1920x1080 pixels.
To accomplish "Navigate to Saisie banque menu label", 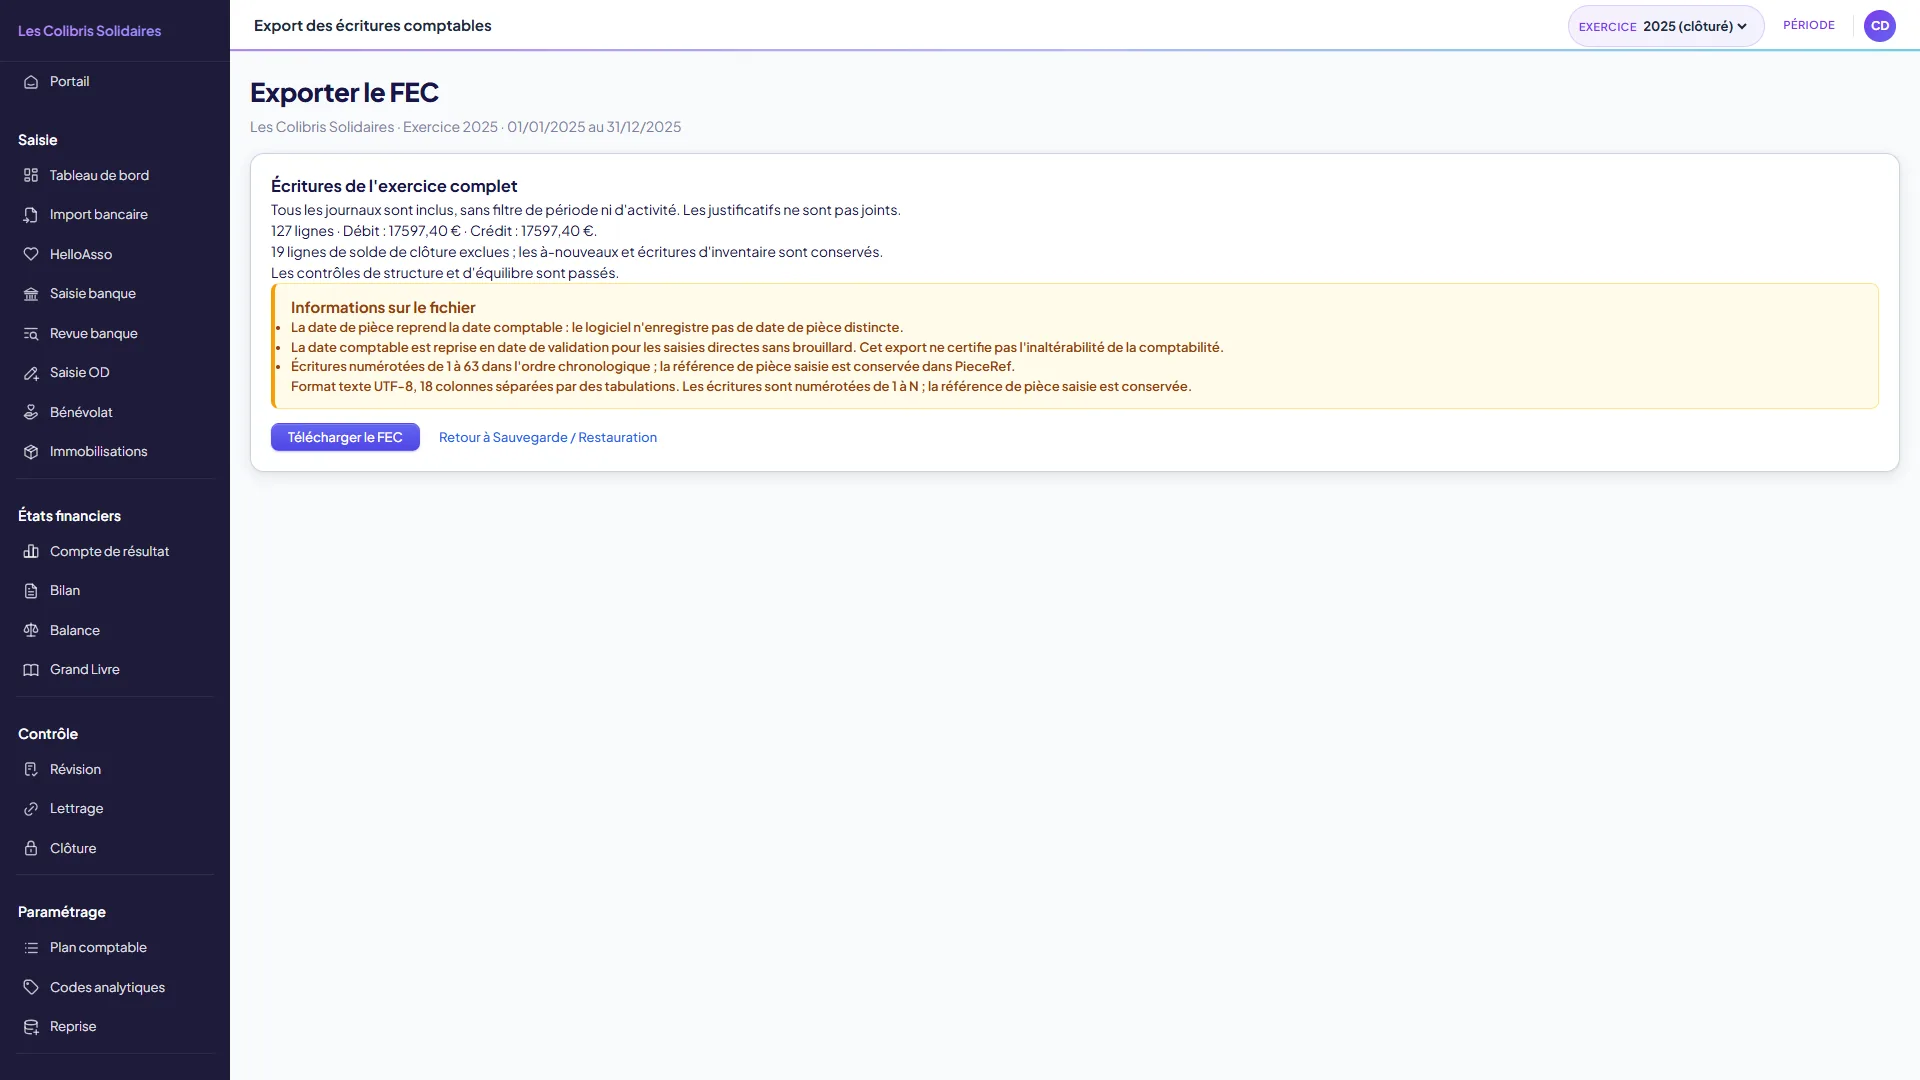I will [x=93, y=294].
